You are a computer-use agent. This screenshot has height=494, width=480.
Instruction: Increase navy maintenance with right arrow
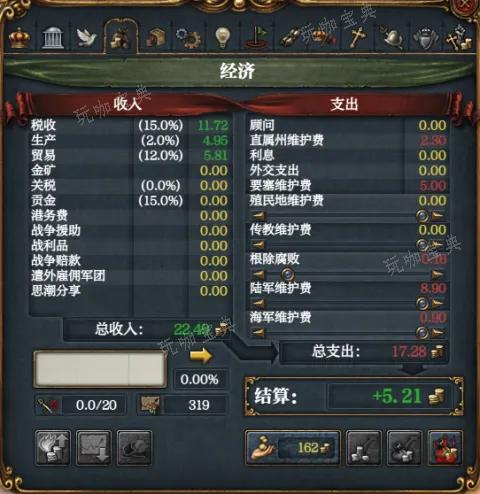438,333
